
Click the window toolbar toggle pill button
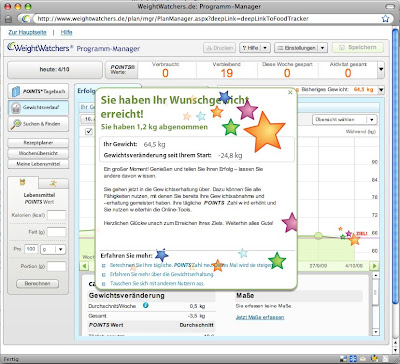point(390,6)
